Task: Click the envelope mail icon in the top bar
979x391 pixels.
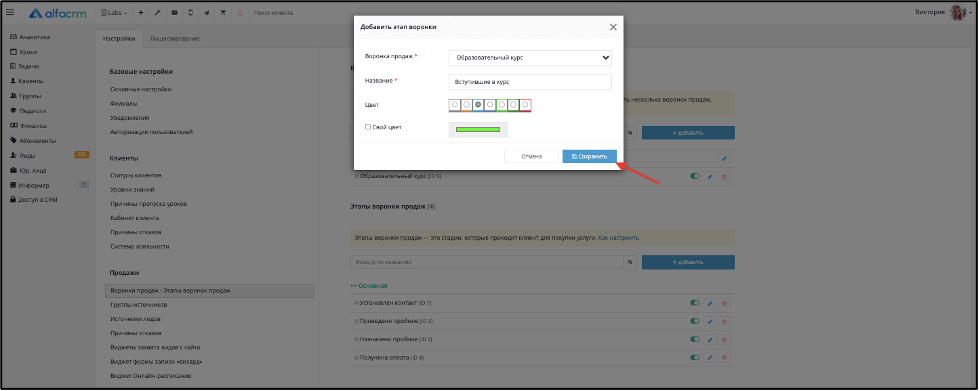Action: 174,12
